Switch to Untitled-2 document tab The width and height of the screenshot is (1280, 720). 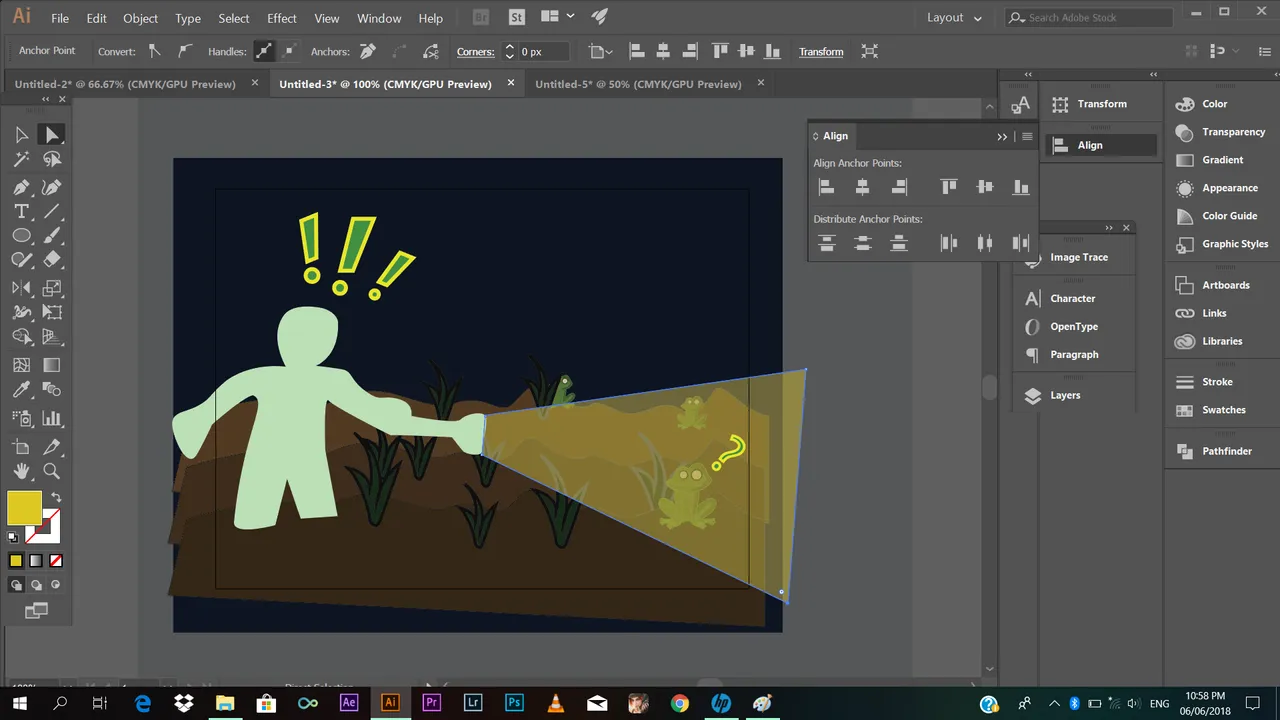click(125, 84)
